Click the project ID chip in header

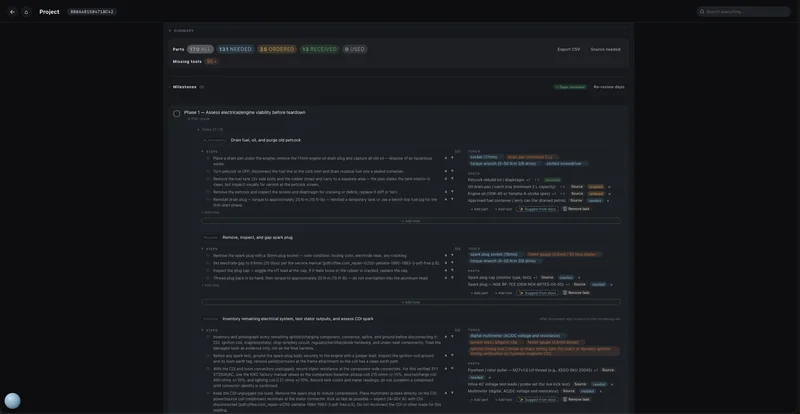92,12
